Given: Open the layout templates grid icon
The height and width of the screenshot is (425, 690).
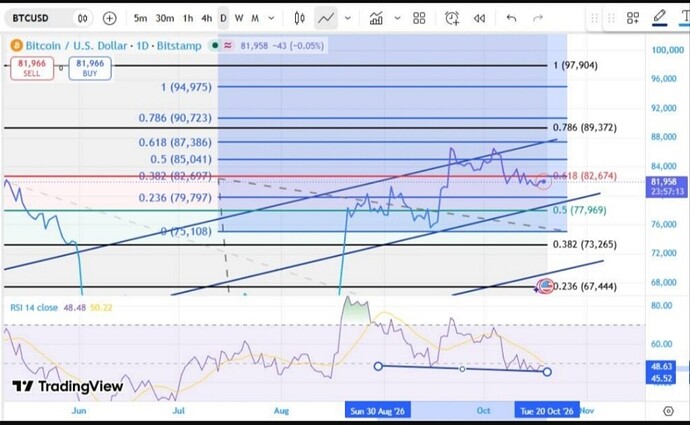Looking at the screenshot, I should point(419,18).
